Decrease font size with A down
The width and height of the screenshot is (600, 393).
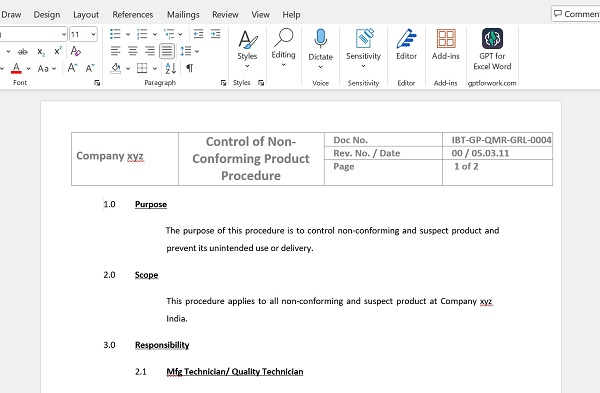(90, 68)
